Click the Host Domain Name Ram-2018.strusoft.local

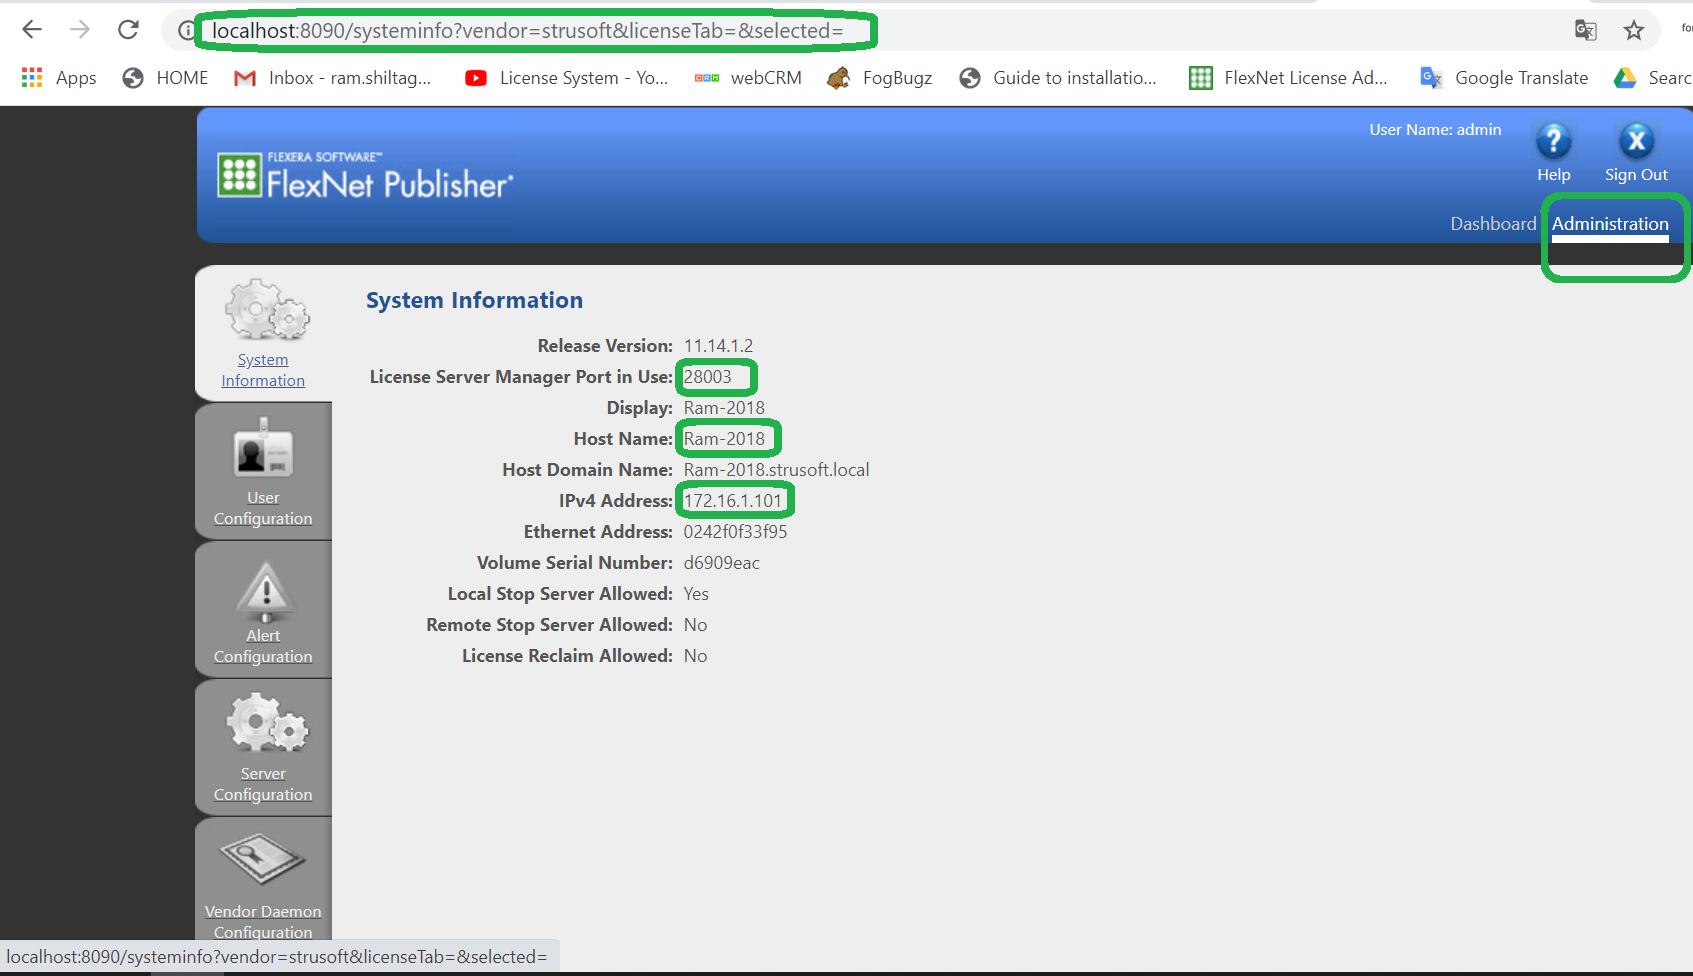pos(776,470)
